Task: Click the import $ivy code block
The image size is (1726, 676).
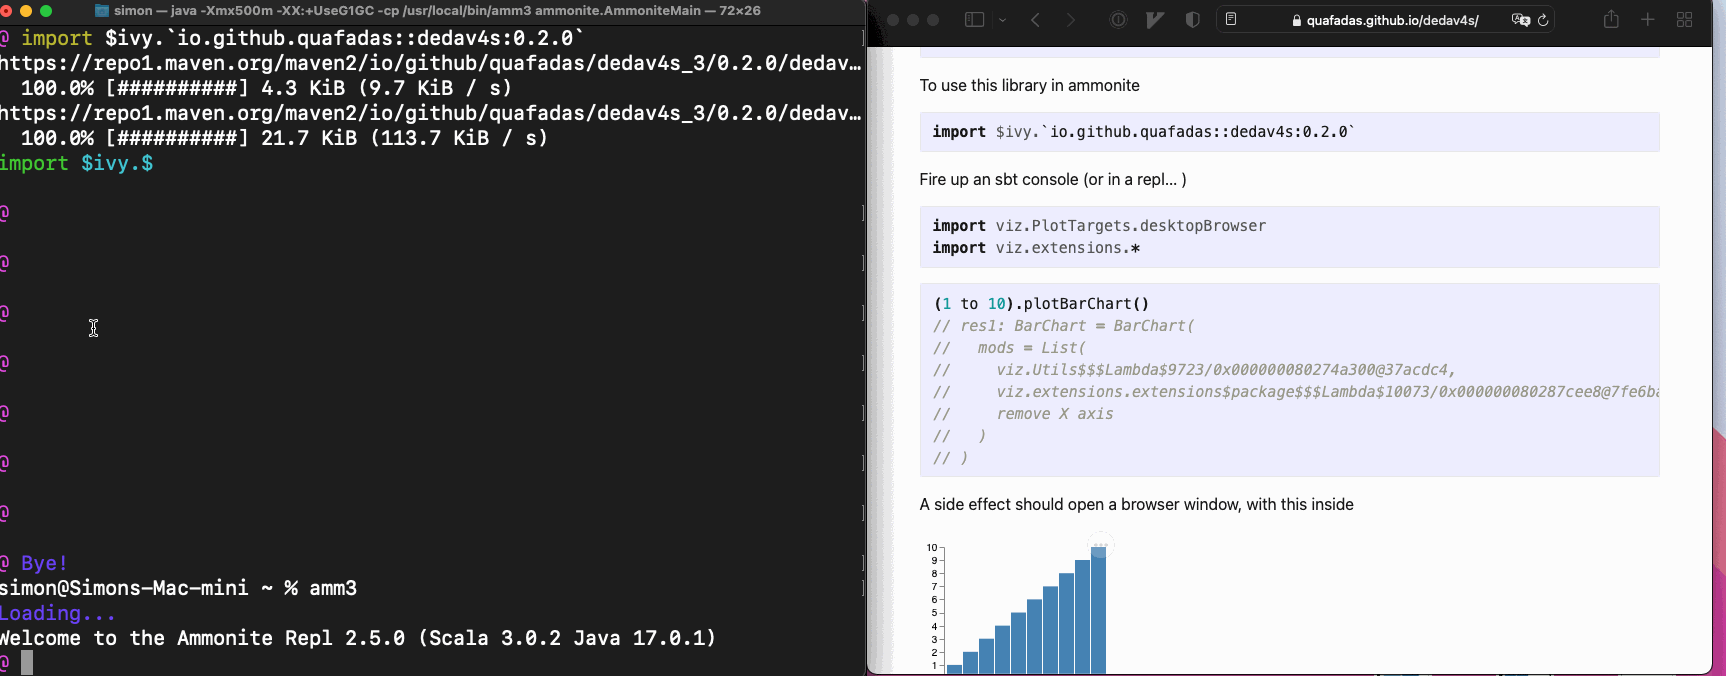Action: tap(1289, 132)
